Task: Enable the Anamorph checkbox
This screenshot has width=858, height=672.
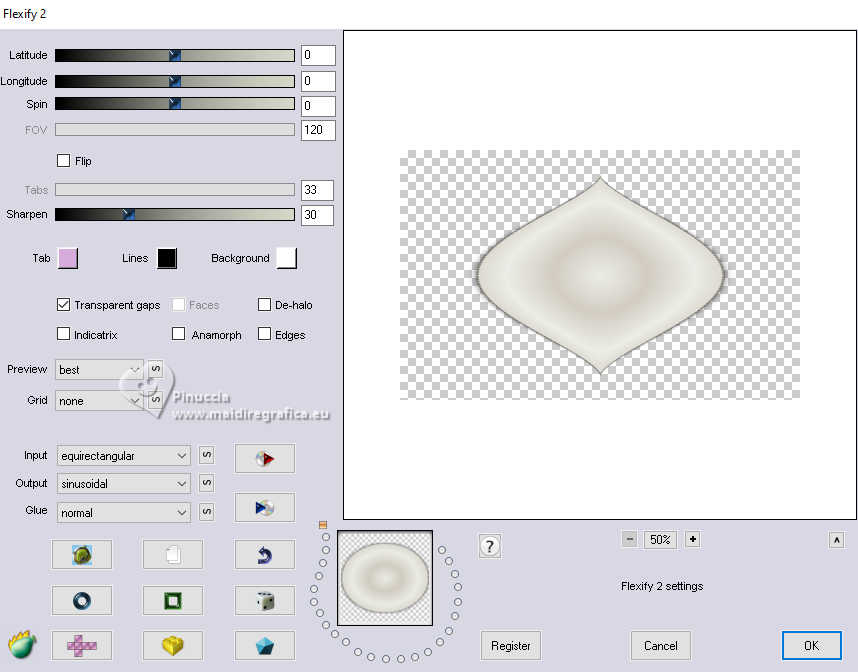Action: pos(178,334)
